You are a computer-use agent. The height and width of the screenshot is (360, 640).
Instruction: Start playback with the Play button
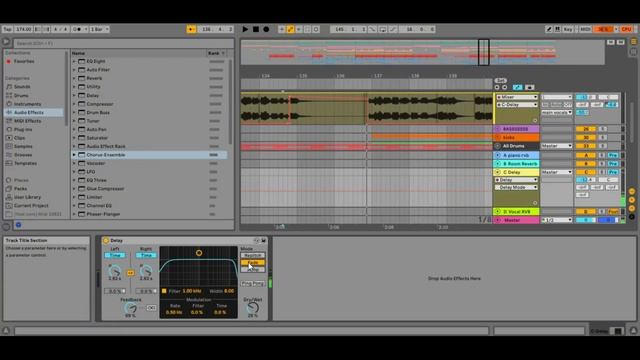coord(245,29)
